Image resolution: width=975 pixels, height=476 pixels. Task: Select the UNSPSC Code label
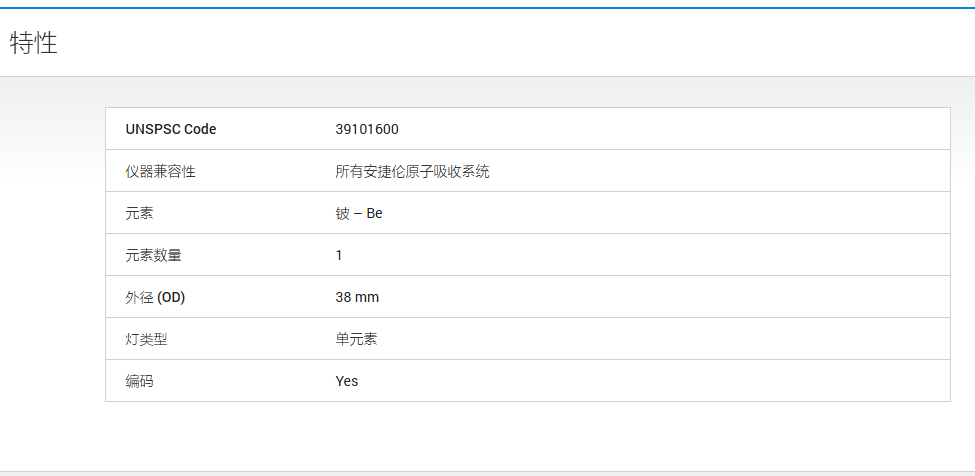point(171,129)
